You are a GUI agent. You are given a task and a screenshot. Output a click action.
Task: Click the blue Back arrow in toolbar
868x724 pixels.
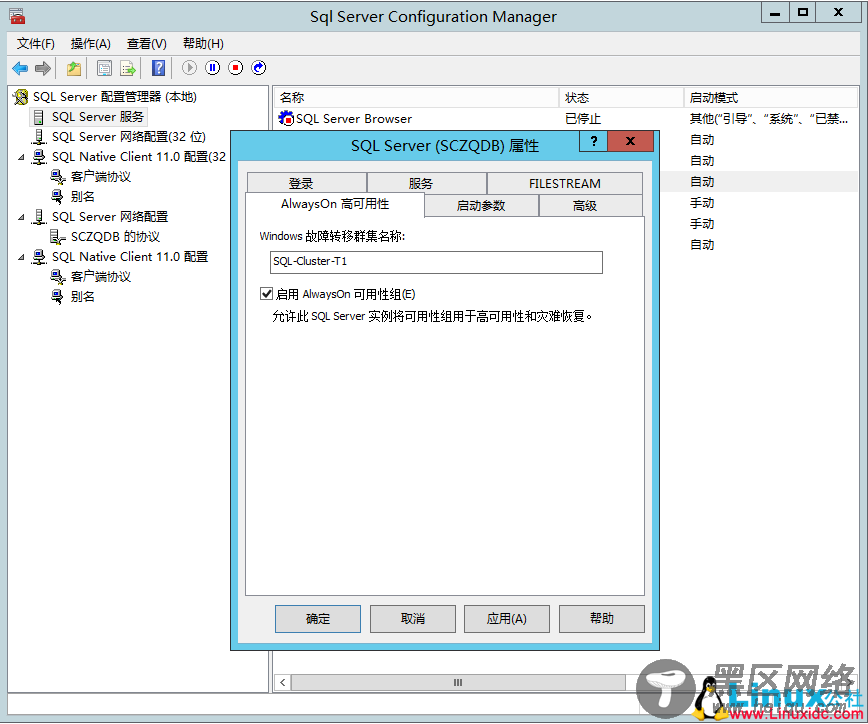[x=20, y=68]
